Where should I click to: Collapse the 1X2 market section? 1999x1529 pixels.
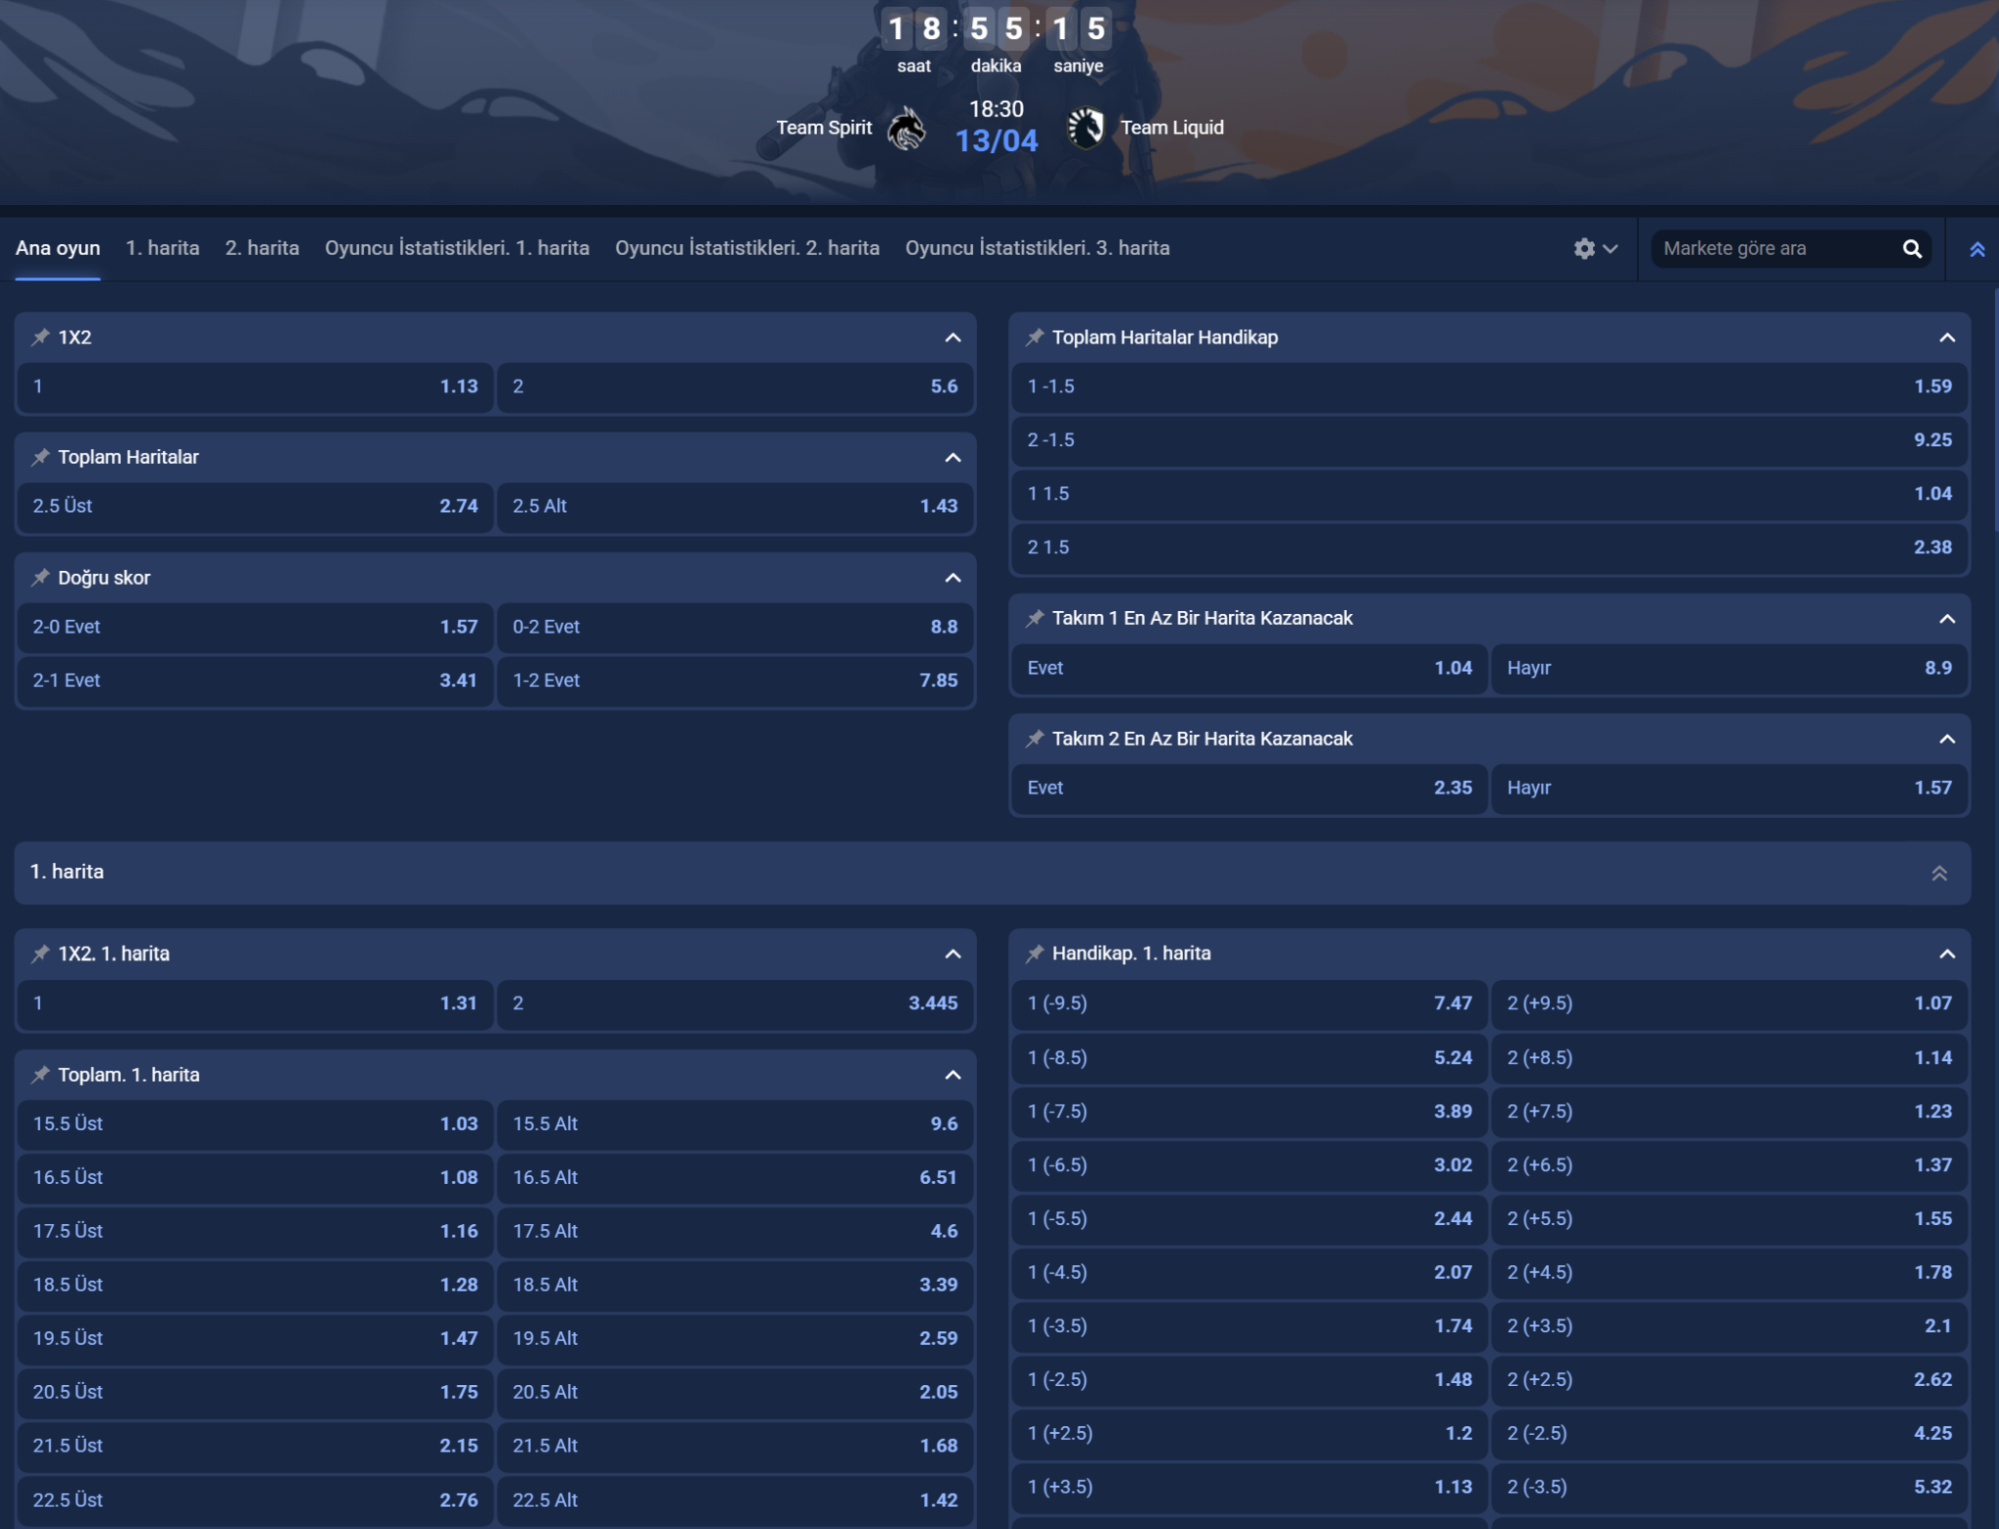point(952,338)
